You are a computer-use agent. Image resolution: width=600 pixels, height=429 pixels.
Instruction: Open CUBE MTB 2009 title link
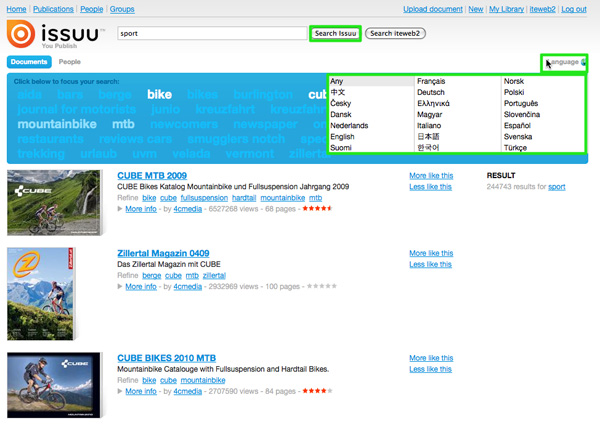point(152,176)
